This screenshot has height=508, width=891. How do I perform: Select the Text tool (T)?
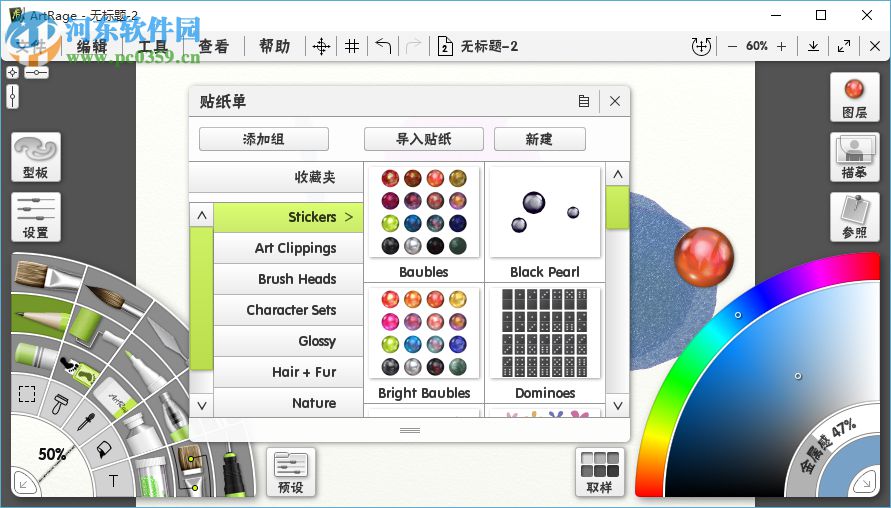point(113,481)
